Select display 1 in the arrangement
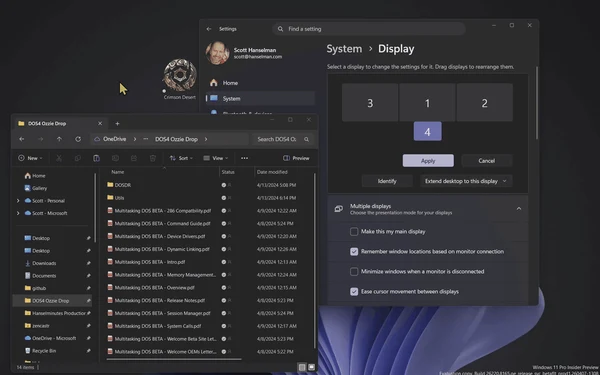The height and width of the screenshot is (375, 600). (x=427, y=103)
